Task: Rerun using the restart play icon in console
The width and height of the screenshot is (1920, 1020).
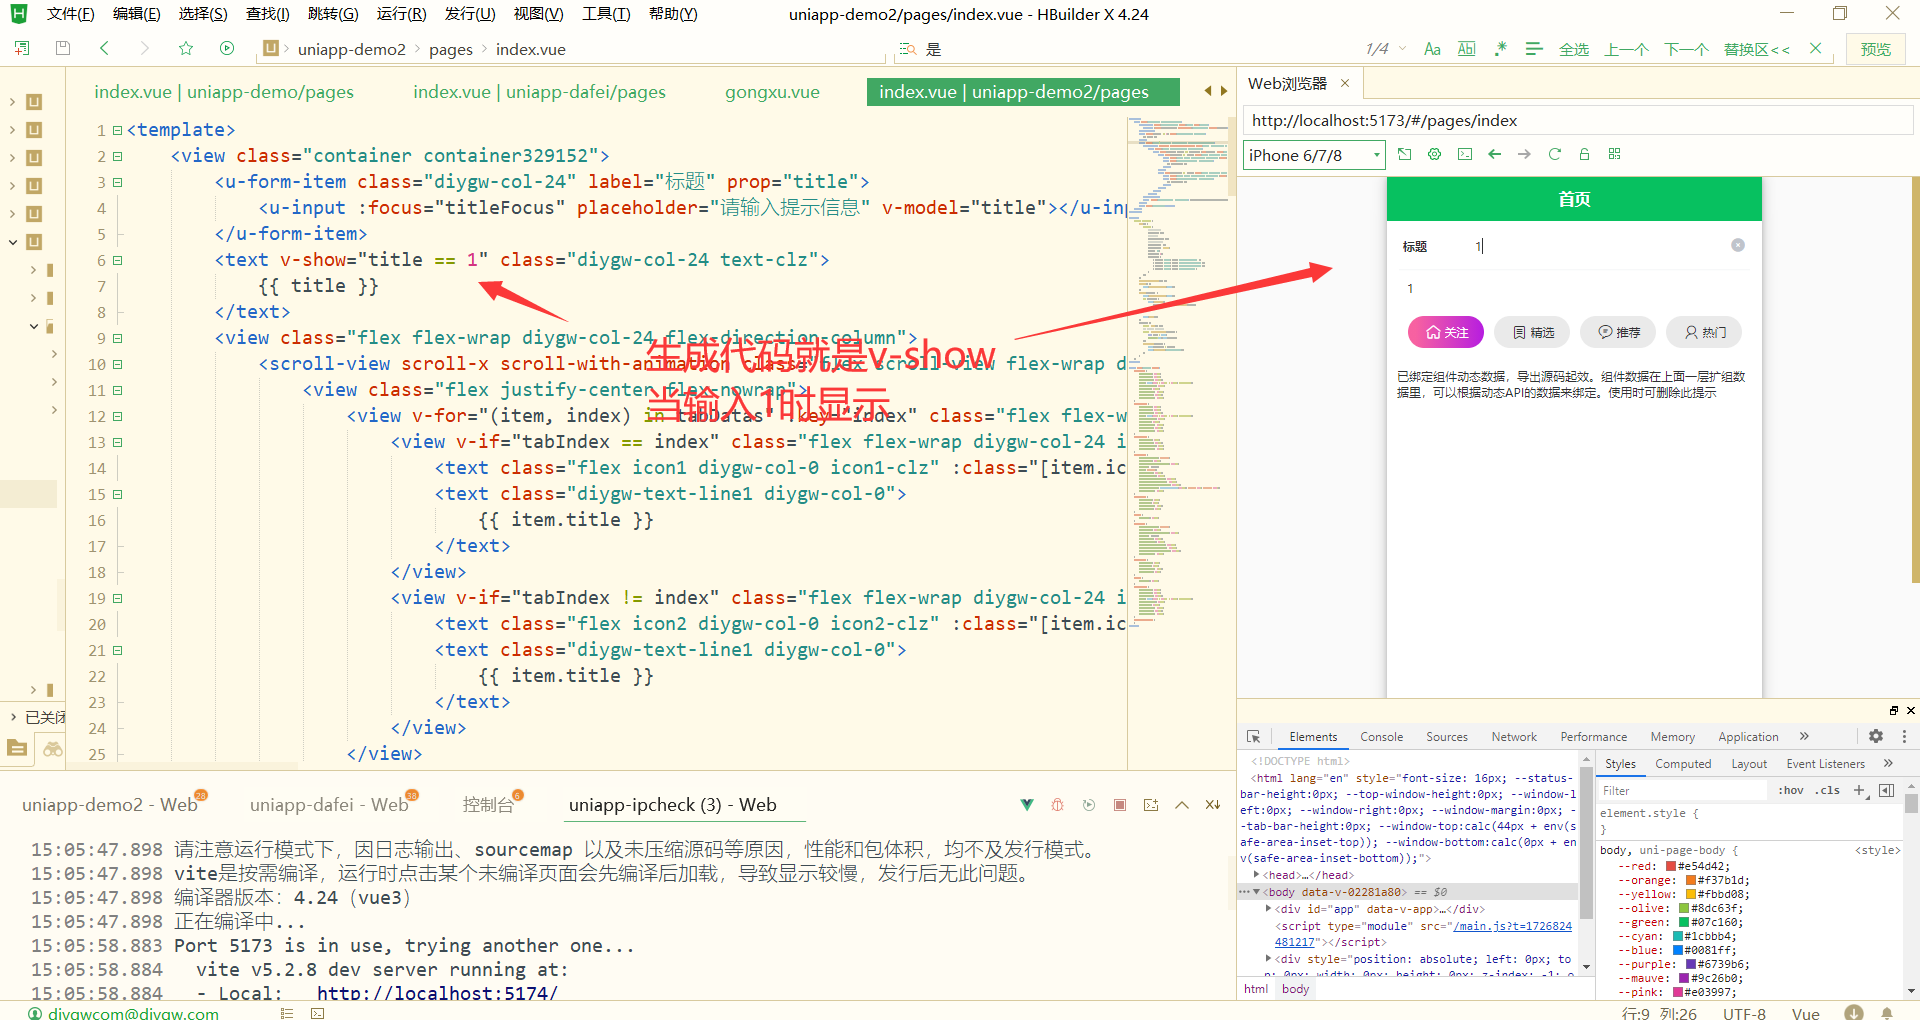Action: pos(1089,804)
